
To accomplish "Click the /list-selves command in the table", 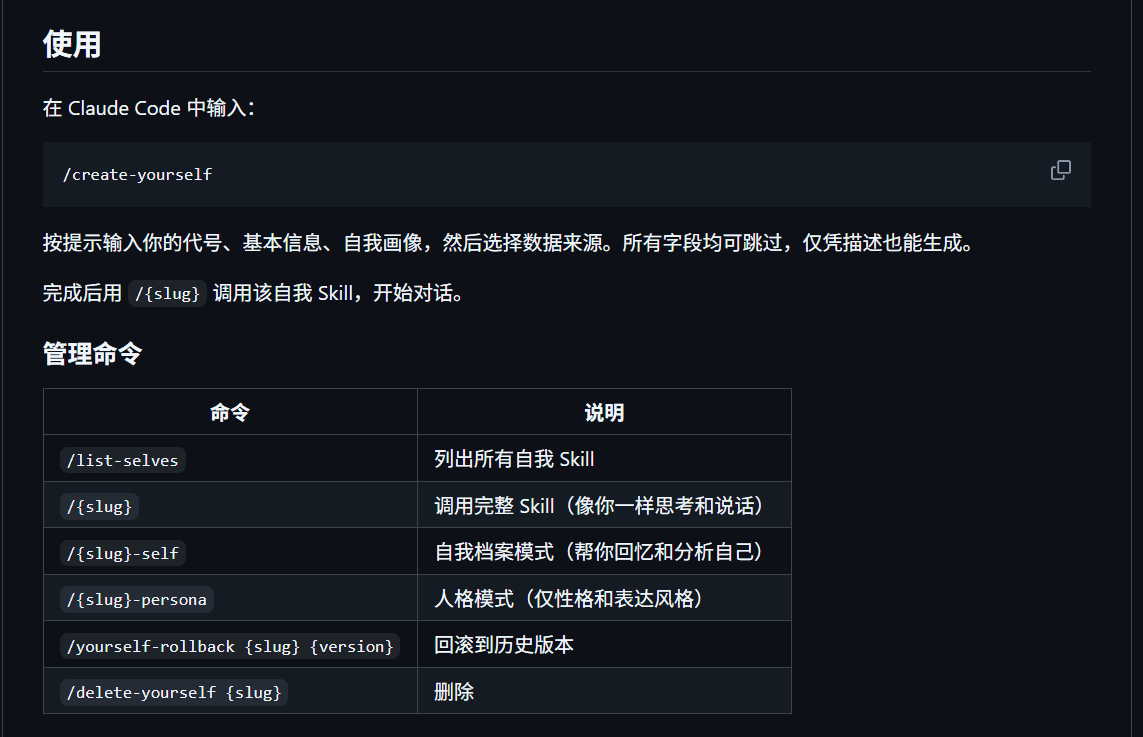I will [122, 460].
